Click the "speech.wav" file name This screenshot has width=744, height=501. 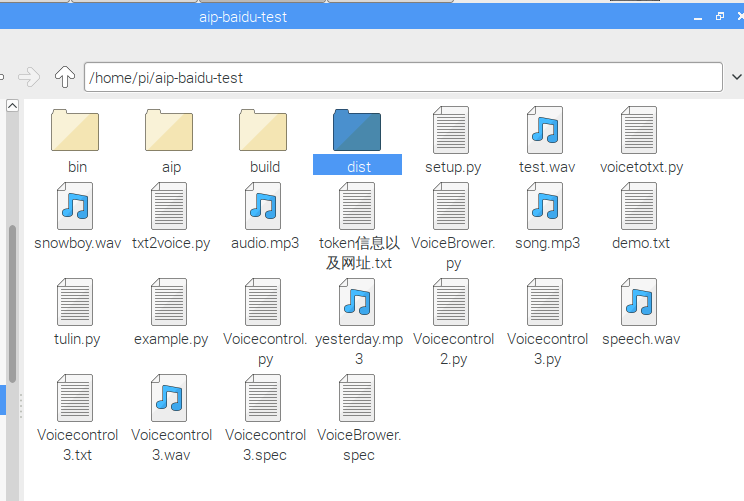pos(641,339)
